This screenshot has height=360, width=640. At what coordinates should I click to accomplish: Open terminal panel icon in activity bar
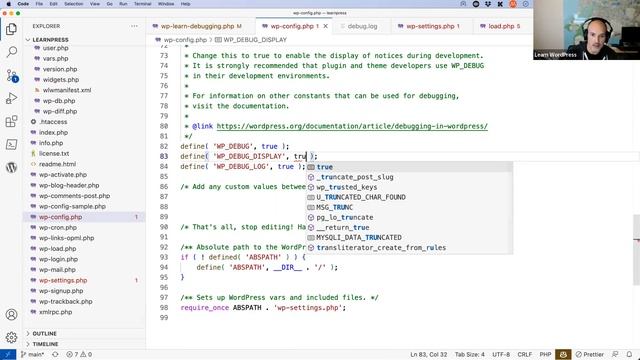pyautogui.click(x=11, y=144)
